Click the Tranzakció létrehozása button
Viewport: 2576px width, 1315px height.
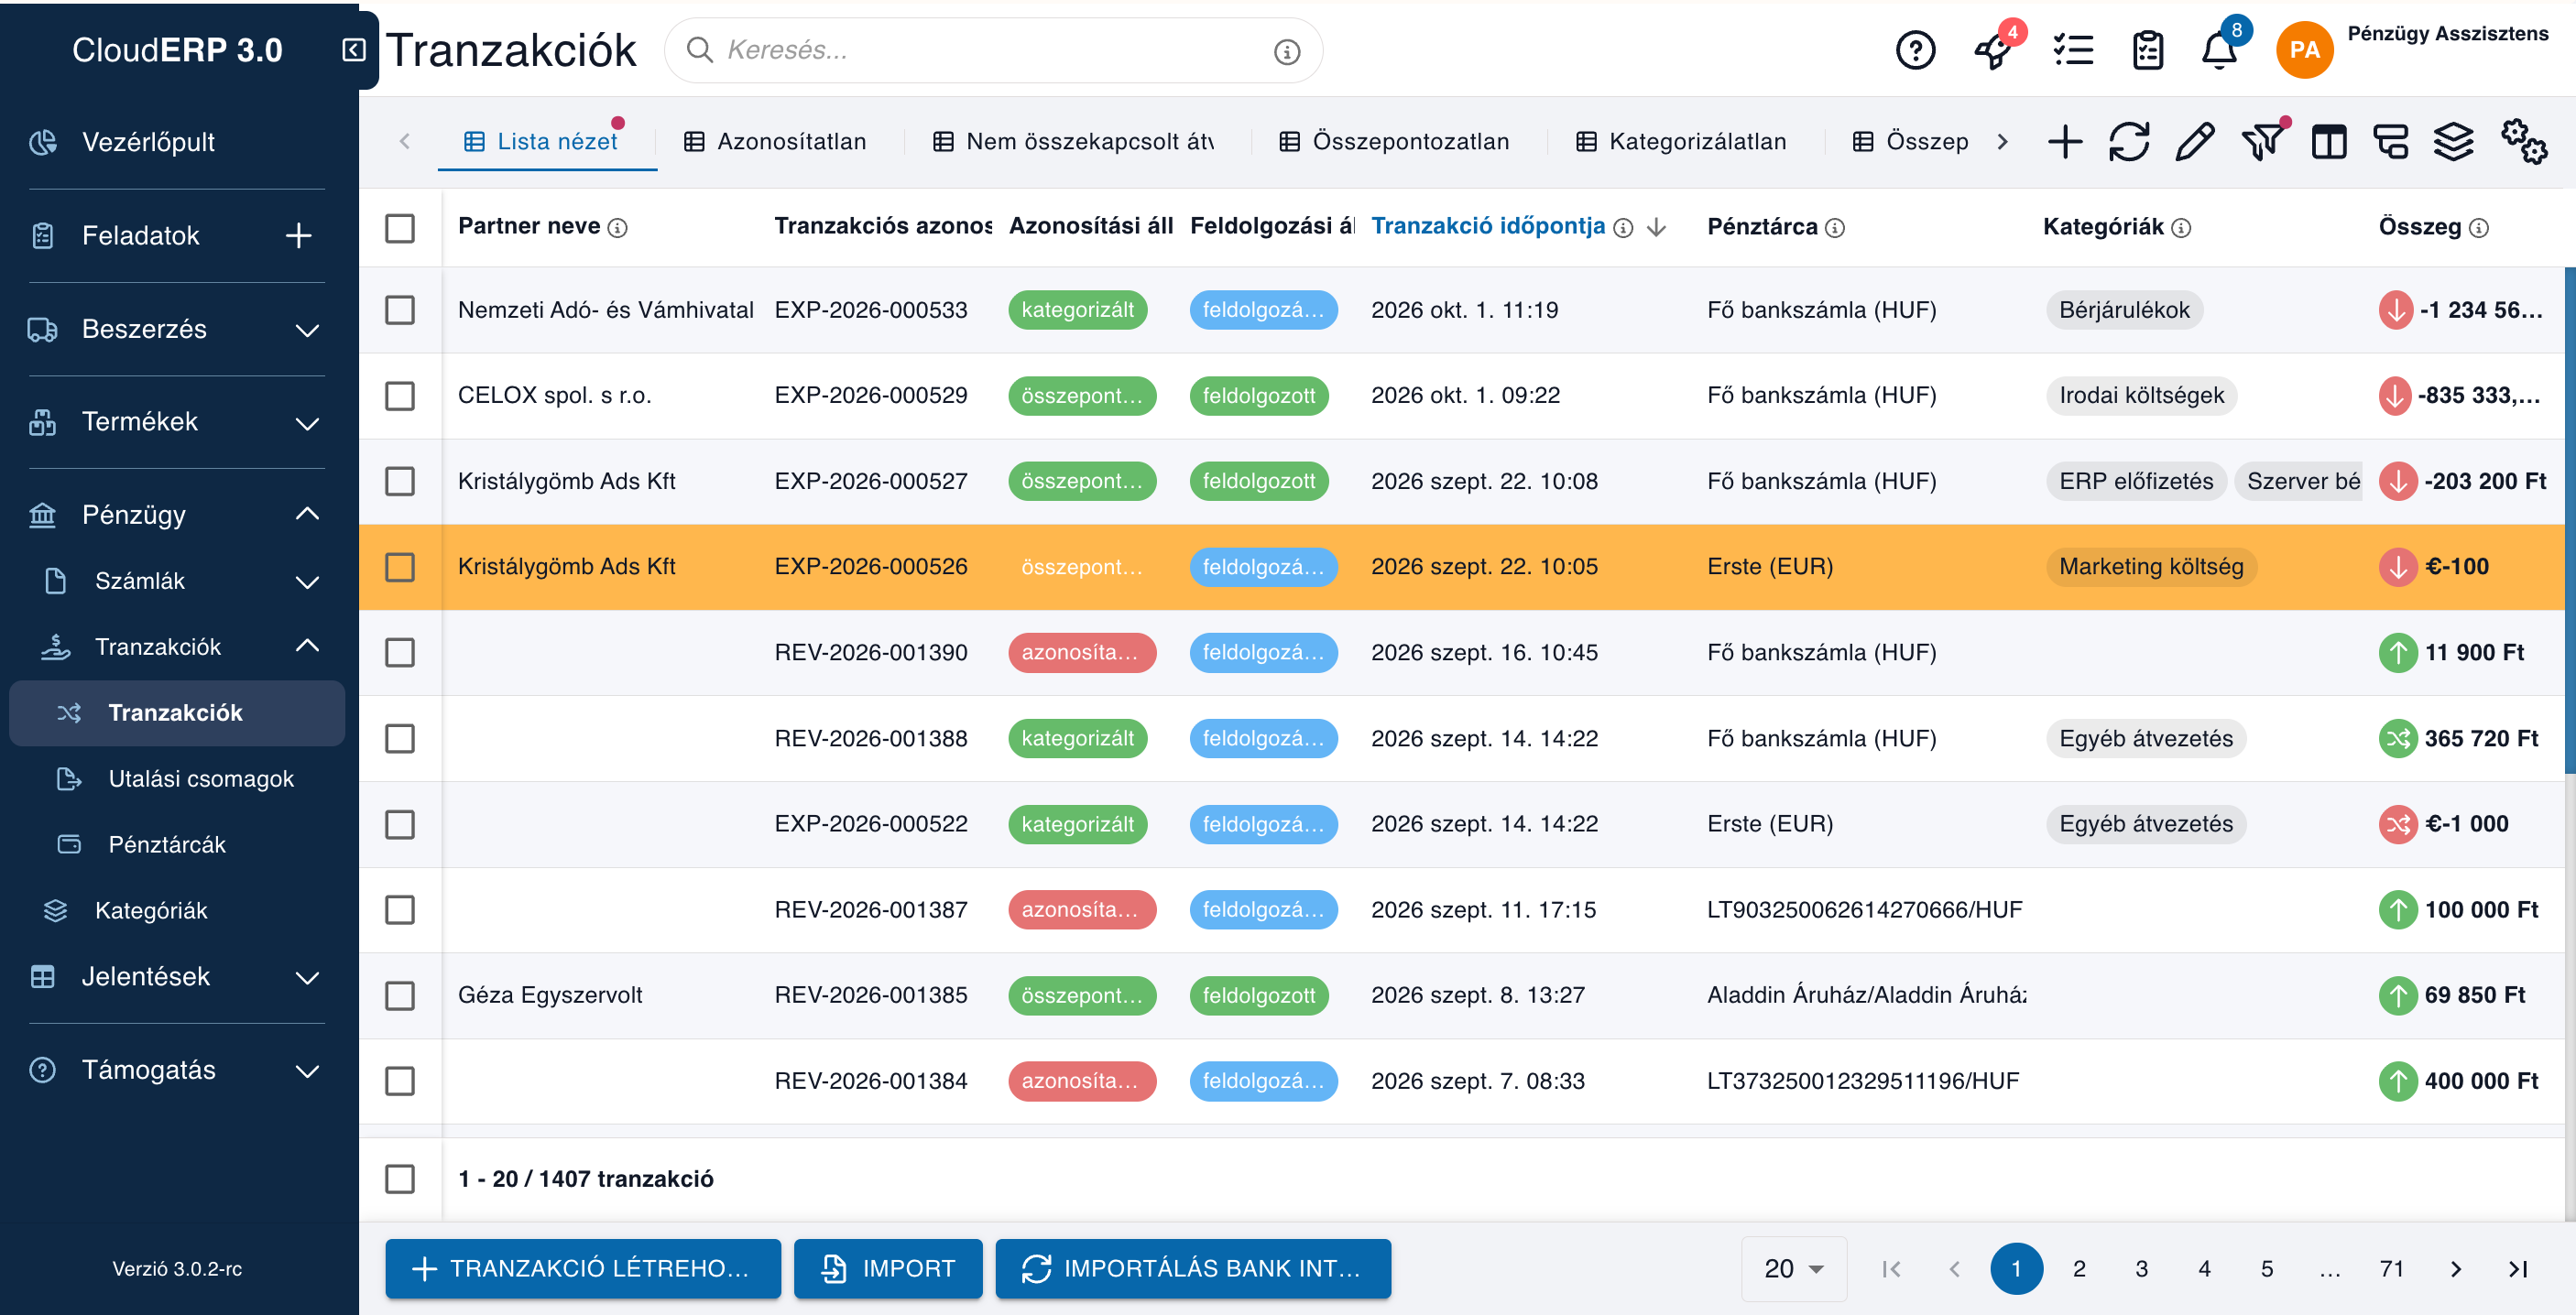tap(583, 1269)
